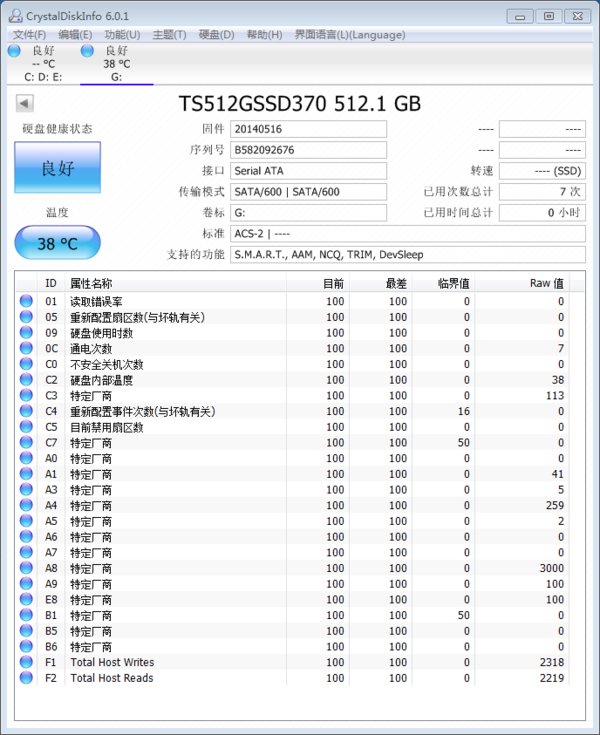
Task: Select the G: disk tab label
Action: (x=117, y=77)
